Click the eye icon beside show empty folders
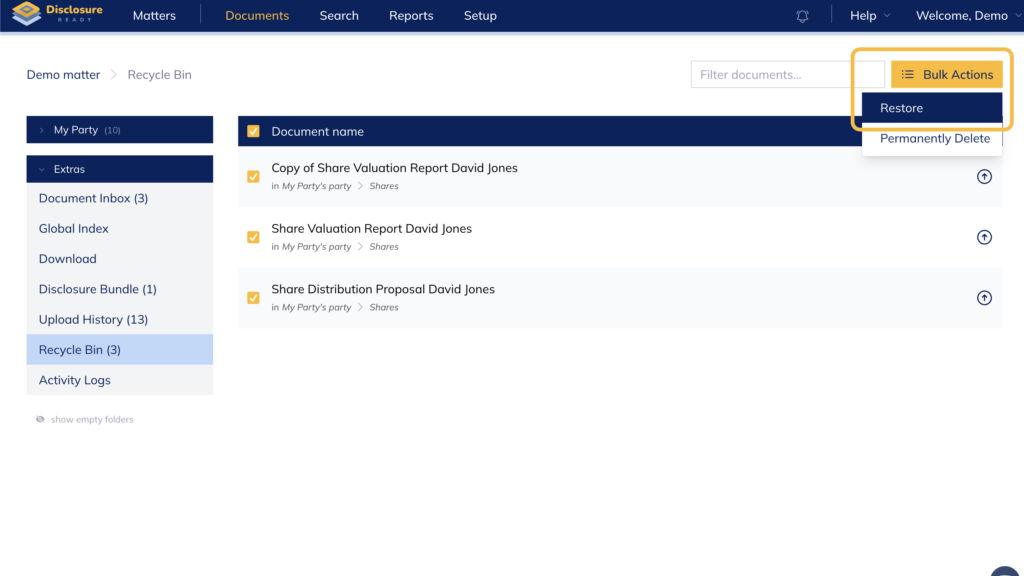This screenshot has width=1024, height=576. [40, 419]
